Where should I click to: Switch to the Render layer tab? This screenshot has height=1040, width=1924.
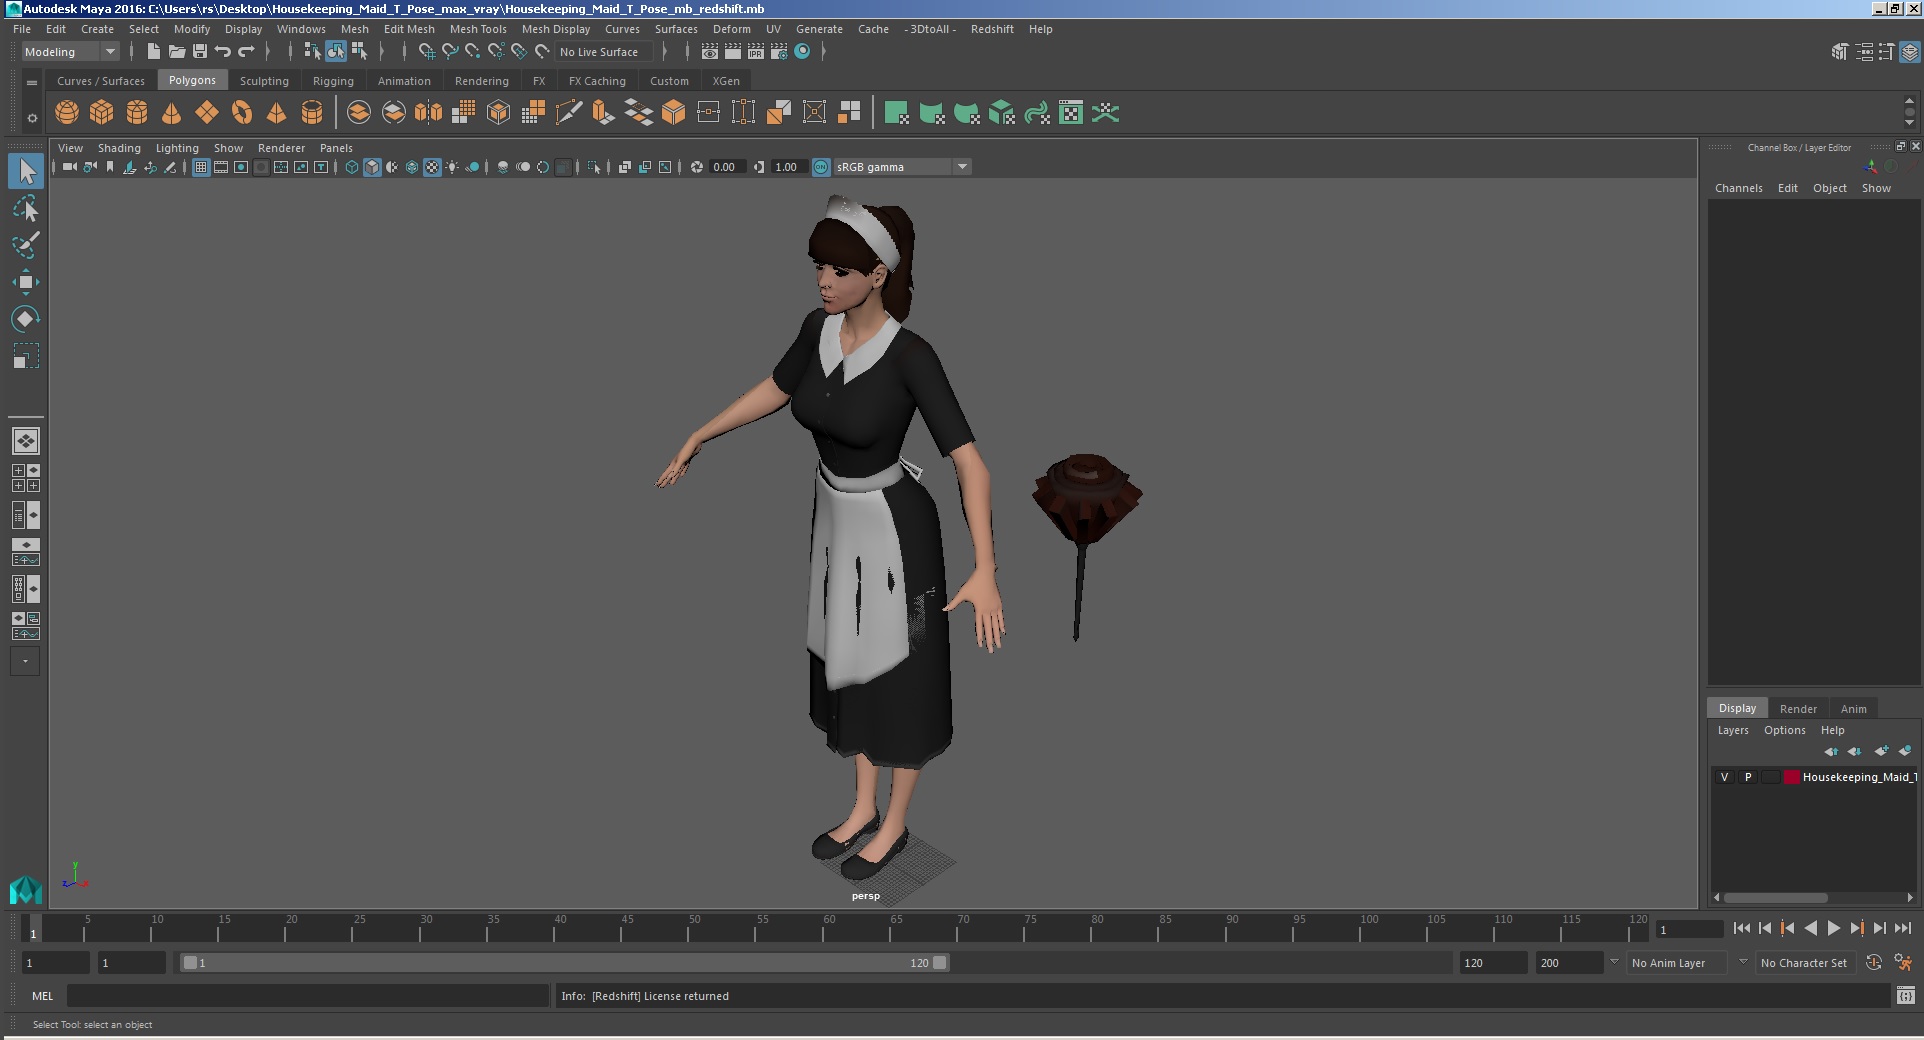1798,708
